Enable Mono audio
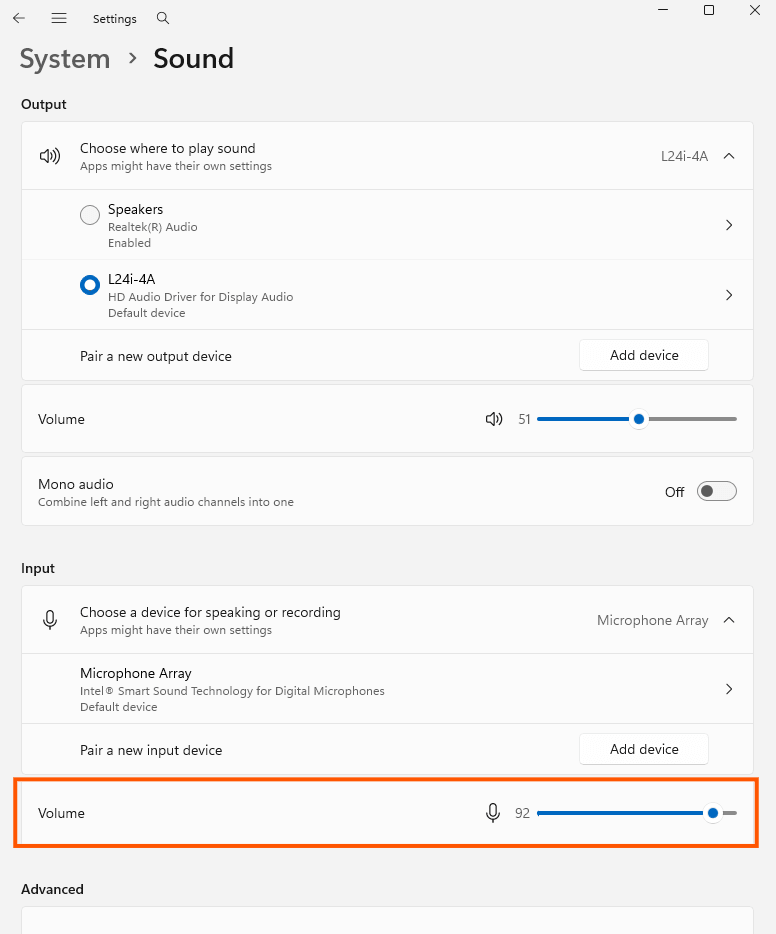The width and height of the screenshot is (776, 934). [716, 491]
